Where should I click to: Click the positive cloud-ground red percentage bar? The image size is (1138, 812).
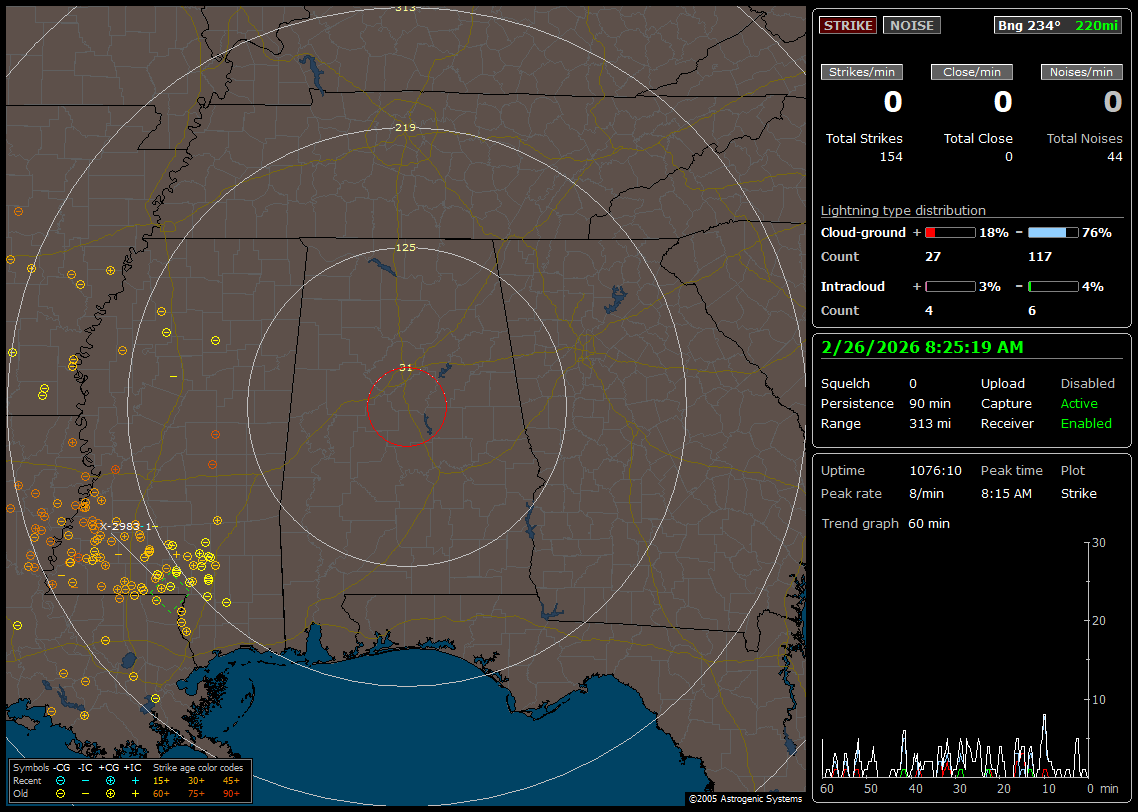point(950,232)
